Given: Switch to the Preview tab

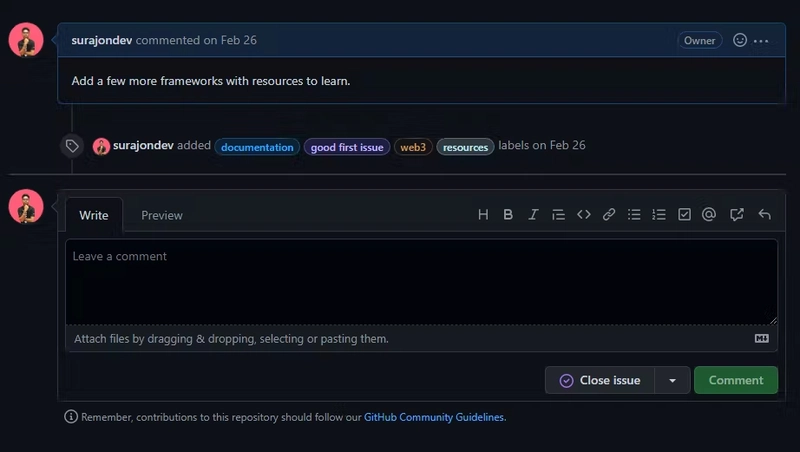Looking at the screenshot, I should 162,215.
